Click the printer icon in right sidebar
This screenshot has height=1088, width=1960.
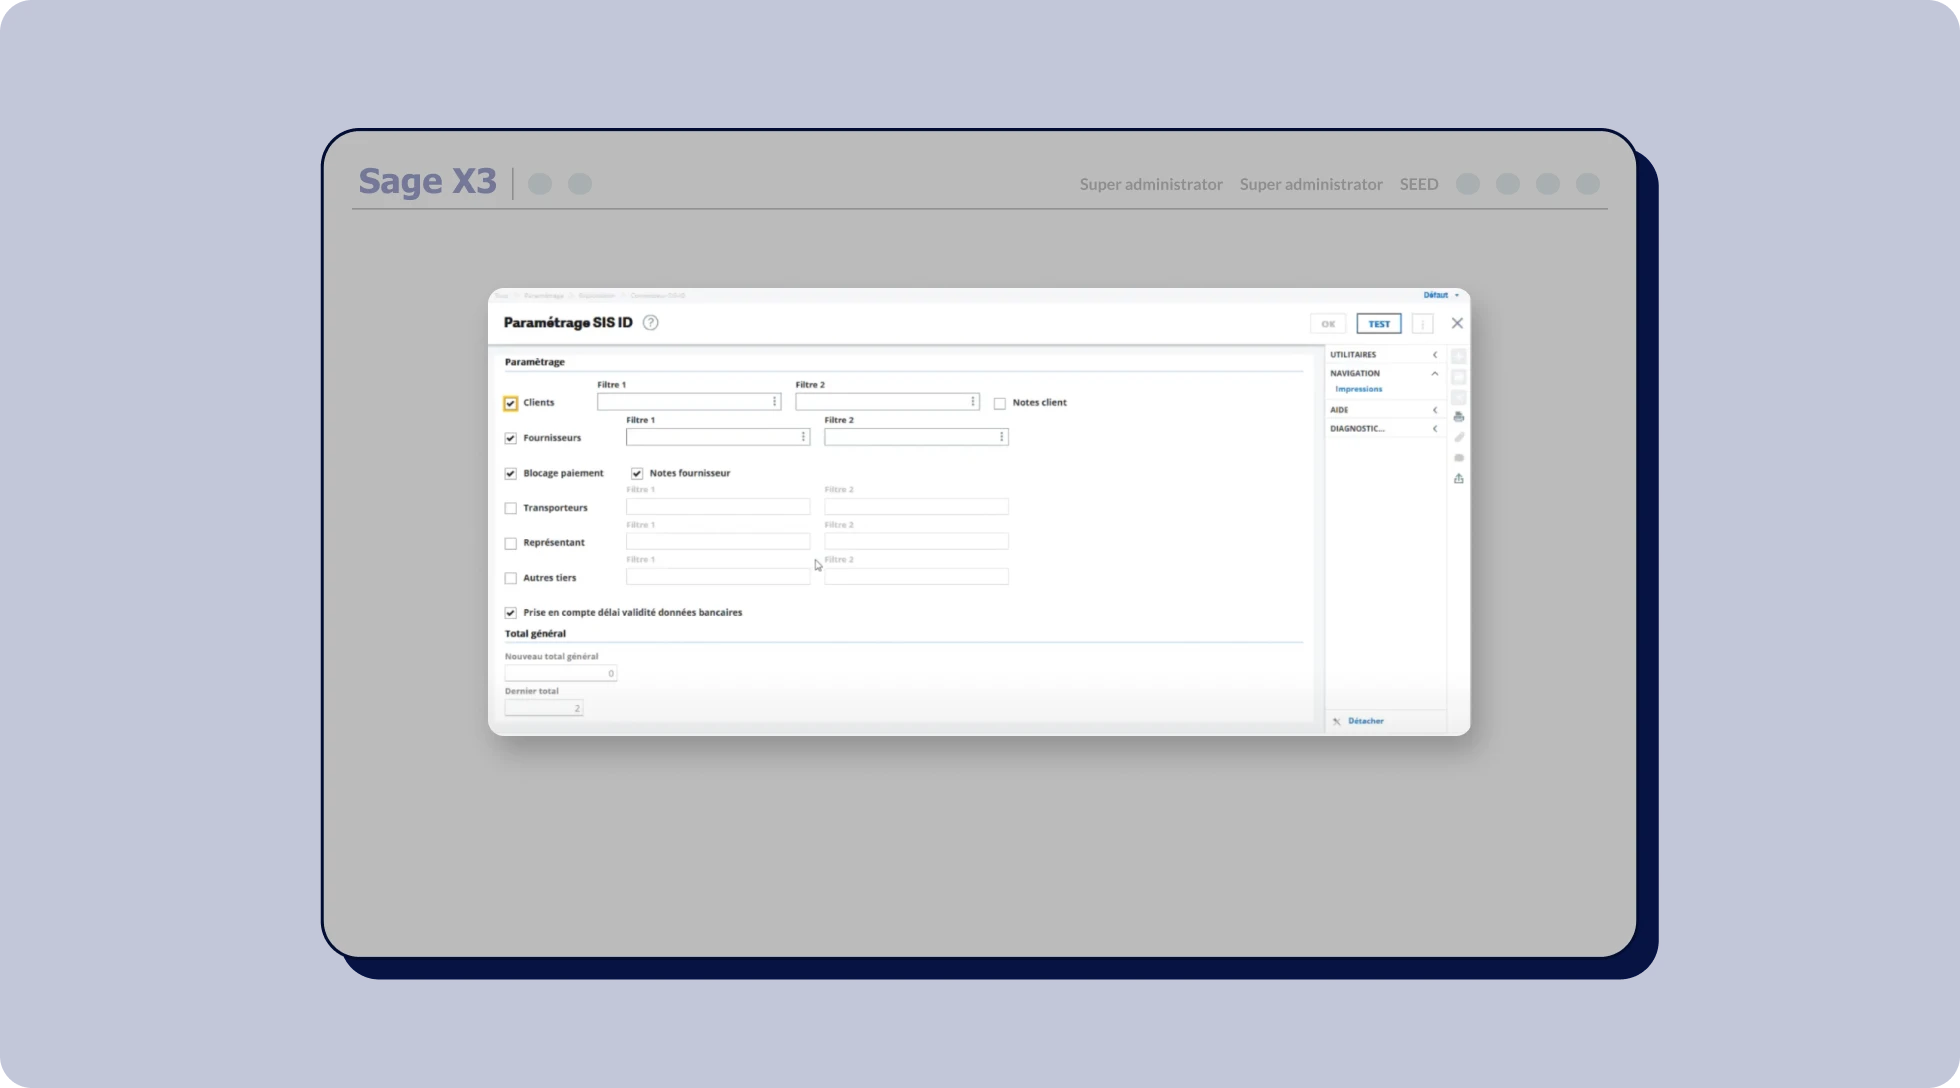1458,417
